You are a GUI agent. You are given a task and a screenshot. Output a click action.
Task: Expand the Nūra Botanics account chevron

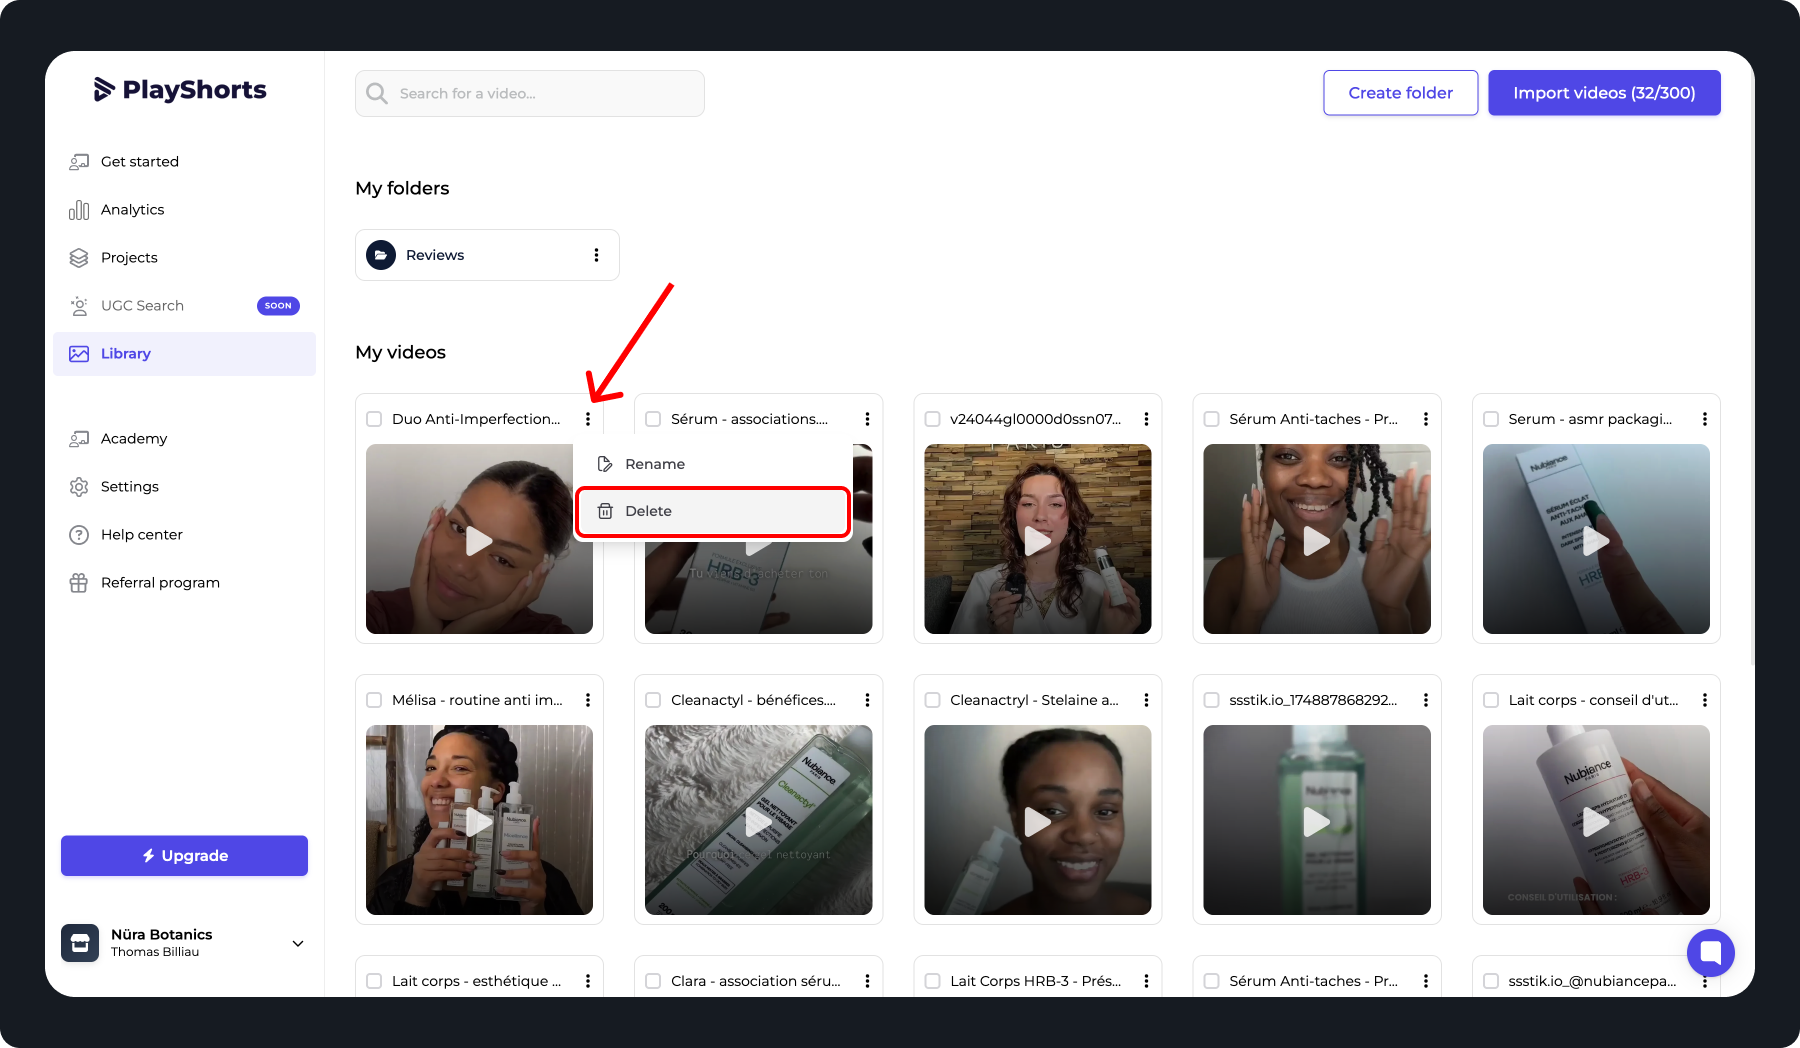tap(297, 943)
